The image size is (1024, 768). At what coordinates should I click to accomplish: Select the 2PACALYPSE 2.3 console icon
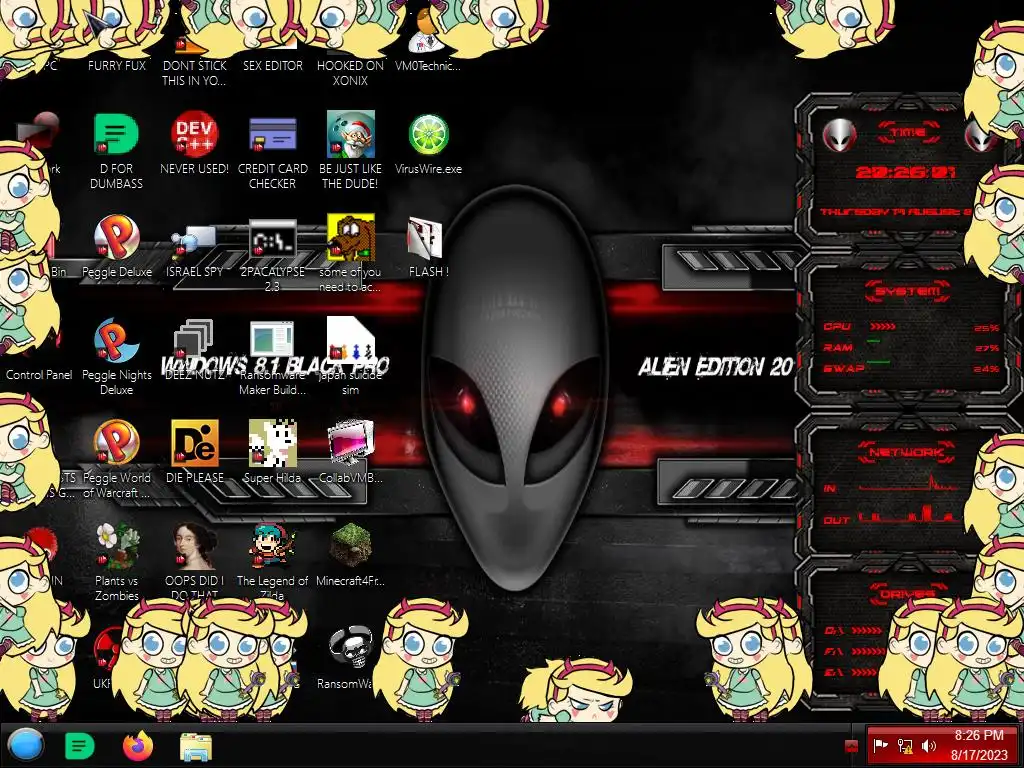pyautogui.click(x=272, y=239)
